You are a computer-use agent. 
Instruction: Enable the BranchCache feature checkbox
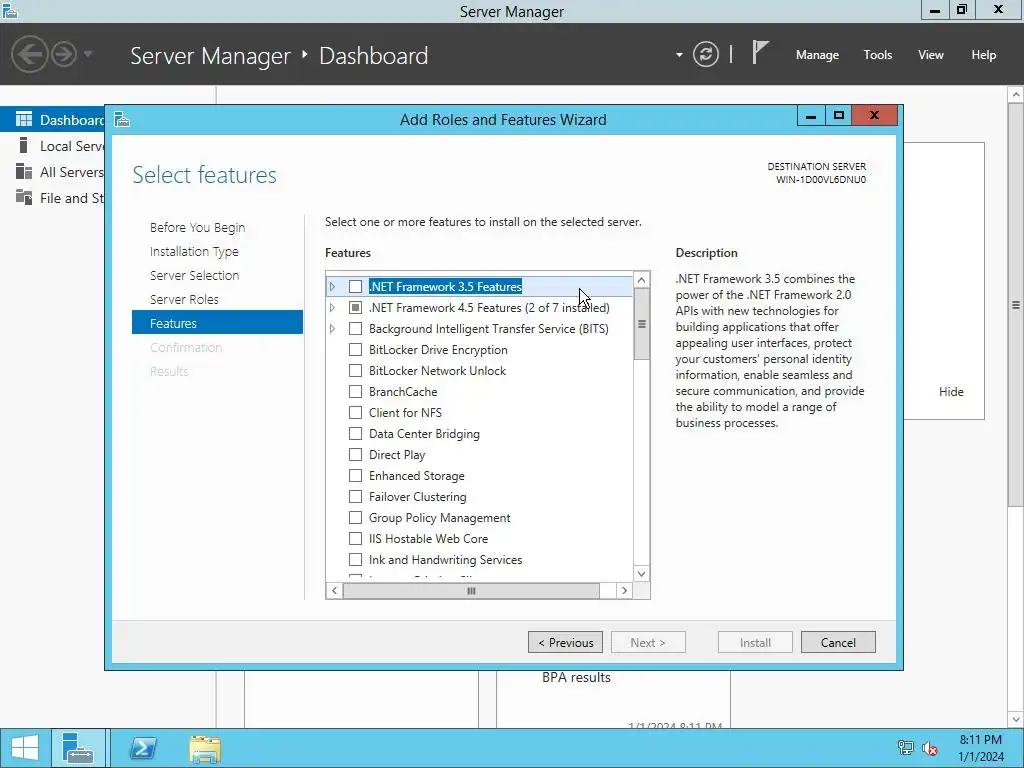pyautogui.click(x=355, y=391)
